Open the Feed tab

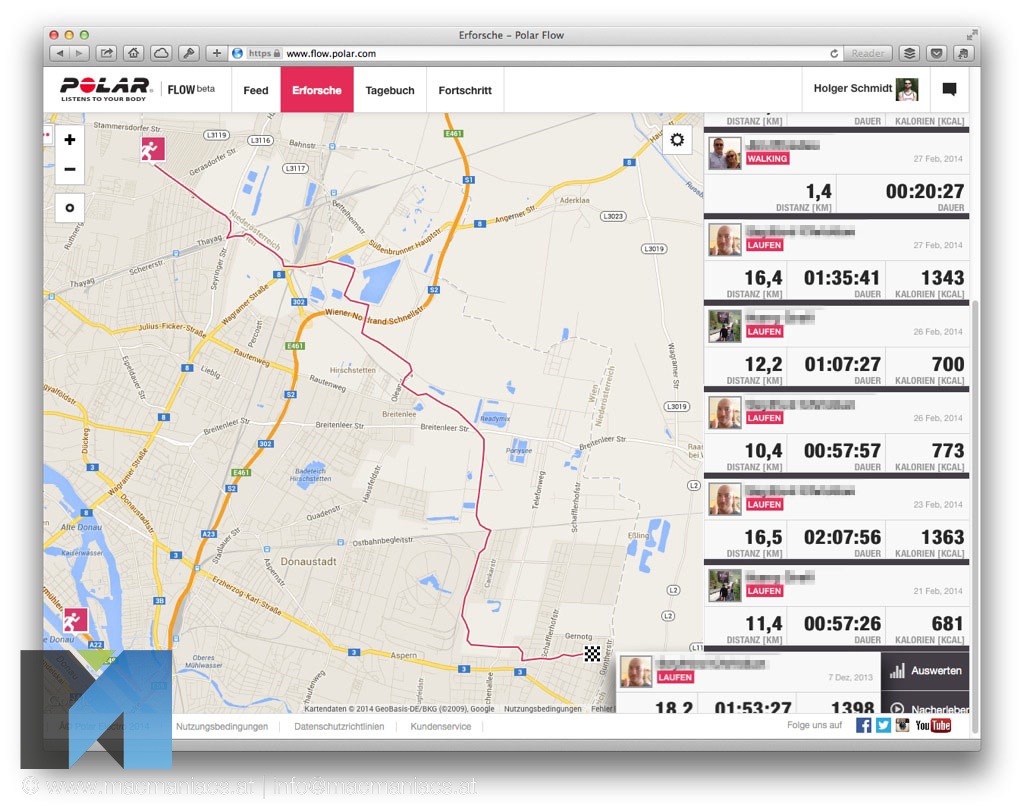(x=255, y=90)
